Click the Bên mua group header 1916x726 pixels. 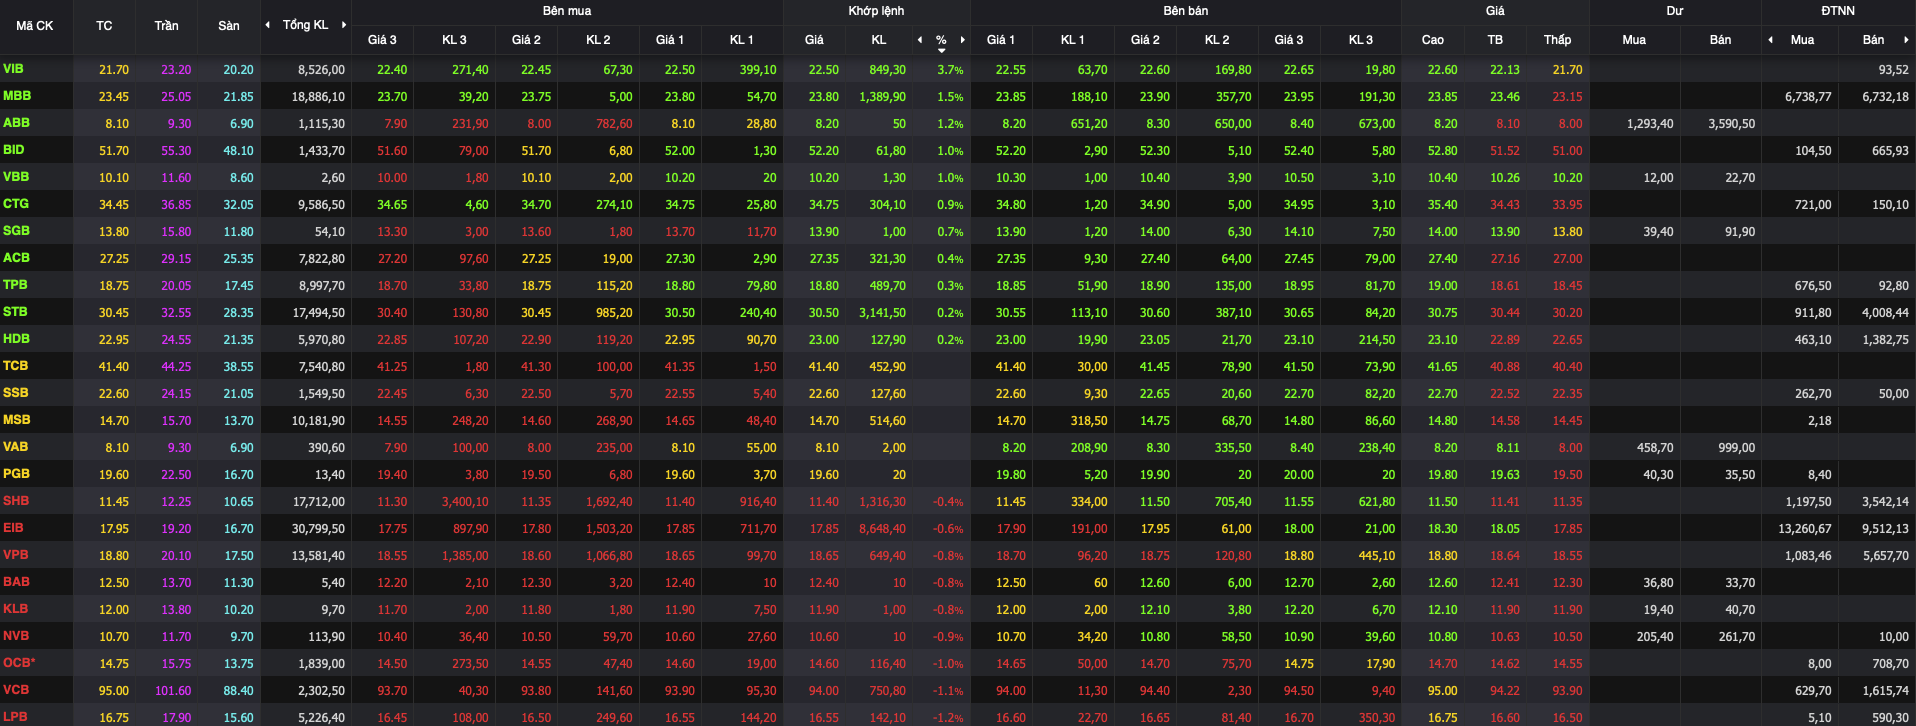(x=567, y=11)
